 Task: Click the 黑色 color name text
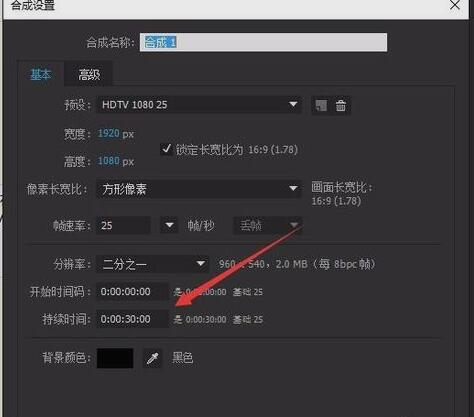182,358
